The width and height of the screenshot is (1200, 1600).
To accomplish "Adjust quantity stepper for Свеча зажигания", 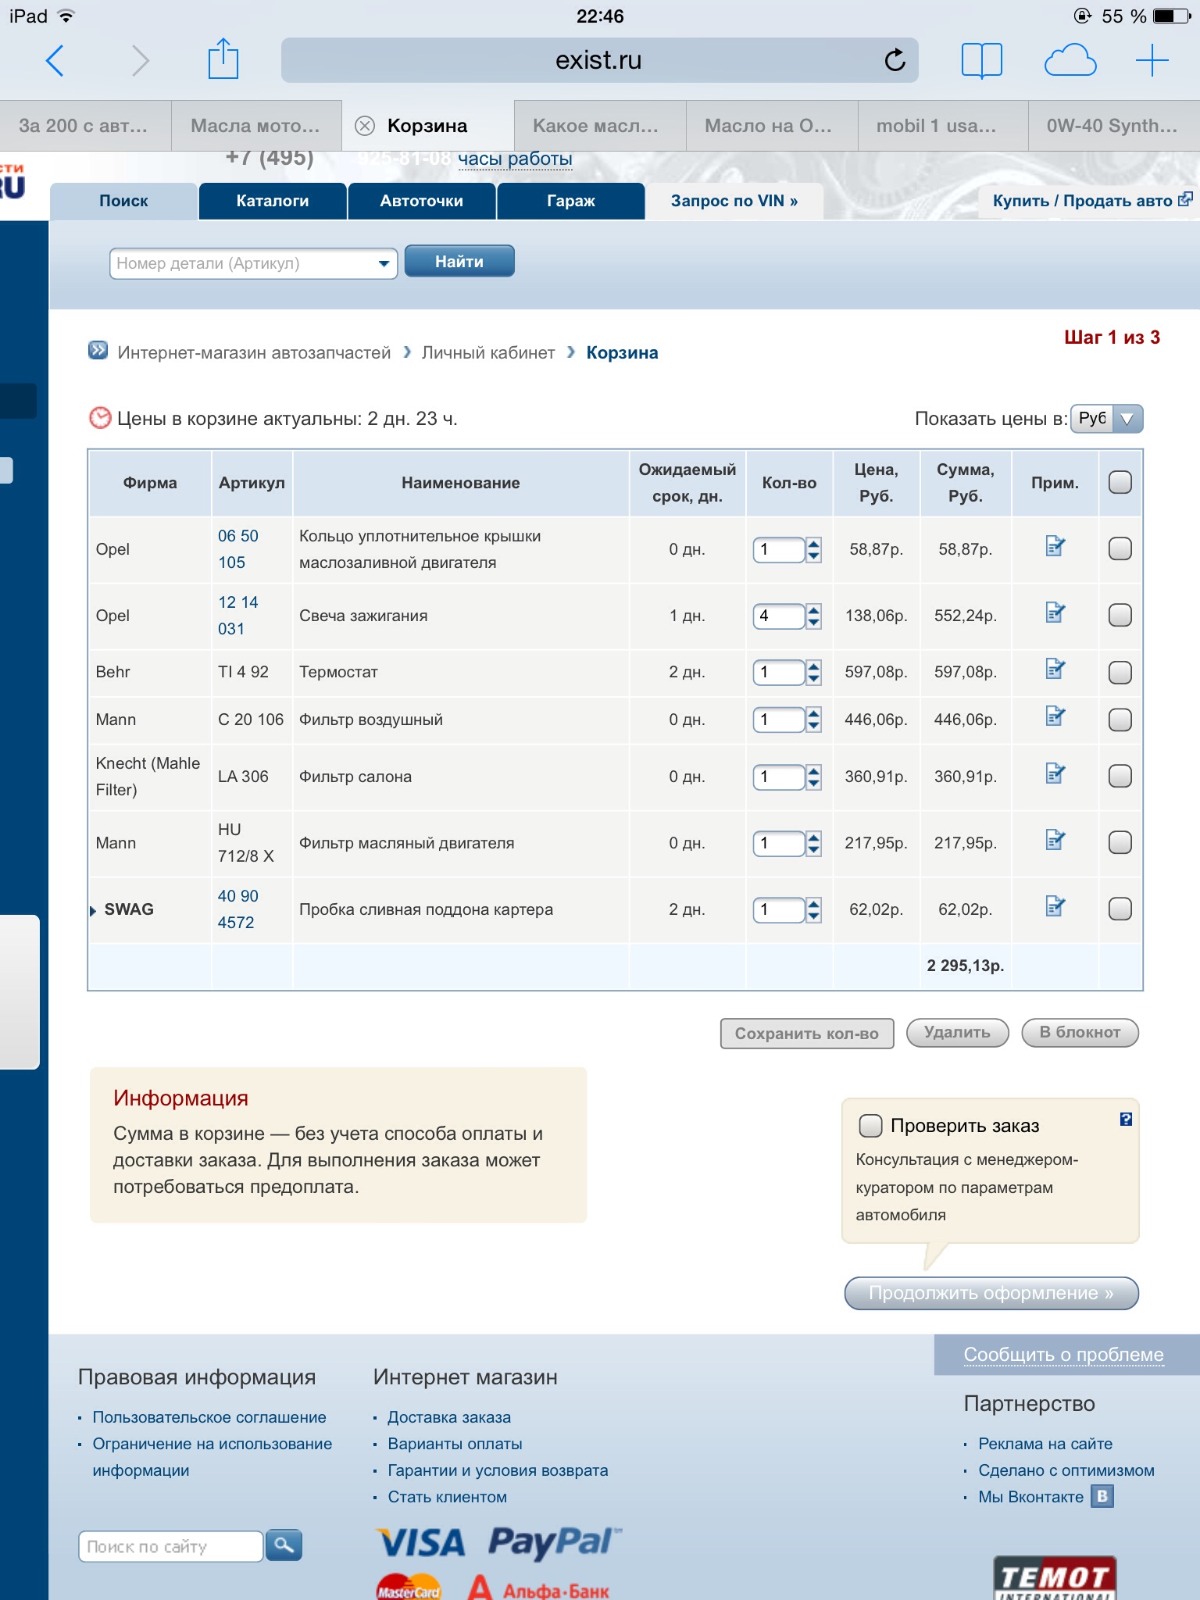I will click(813, 616).
